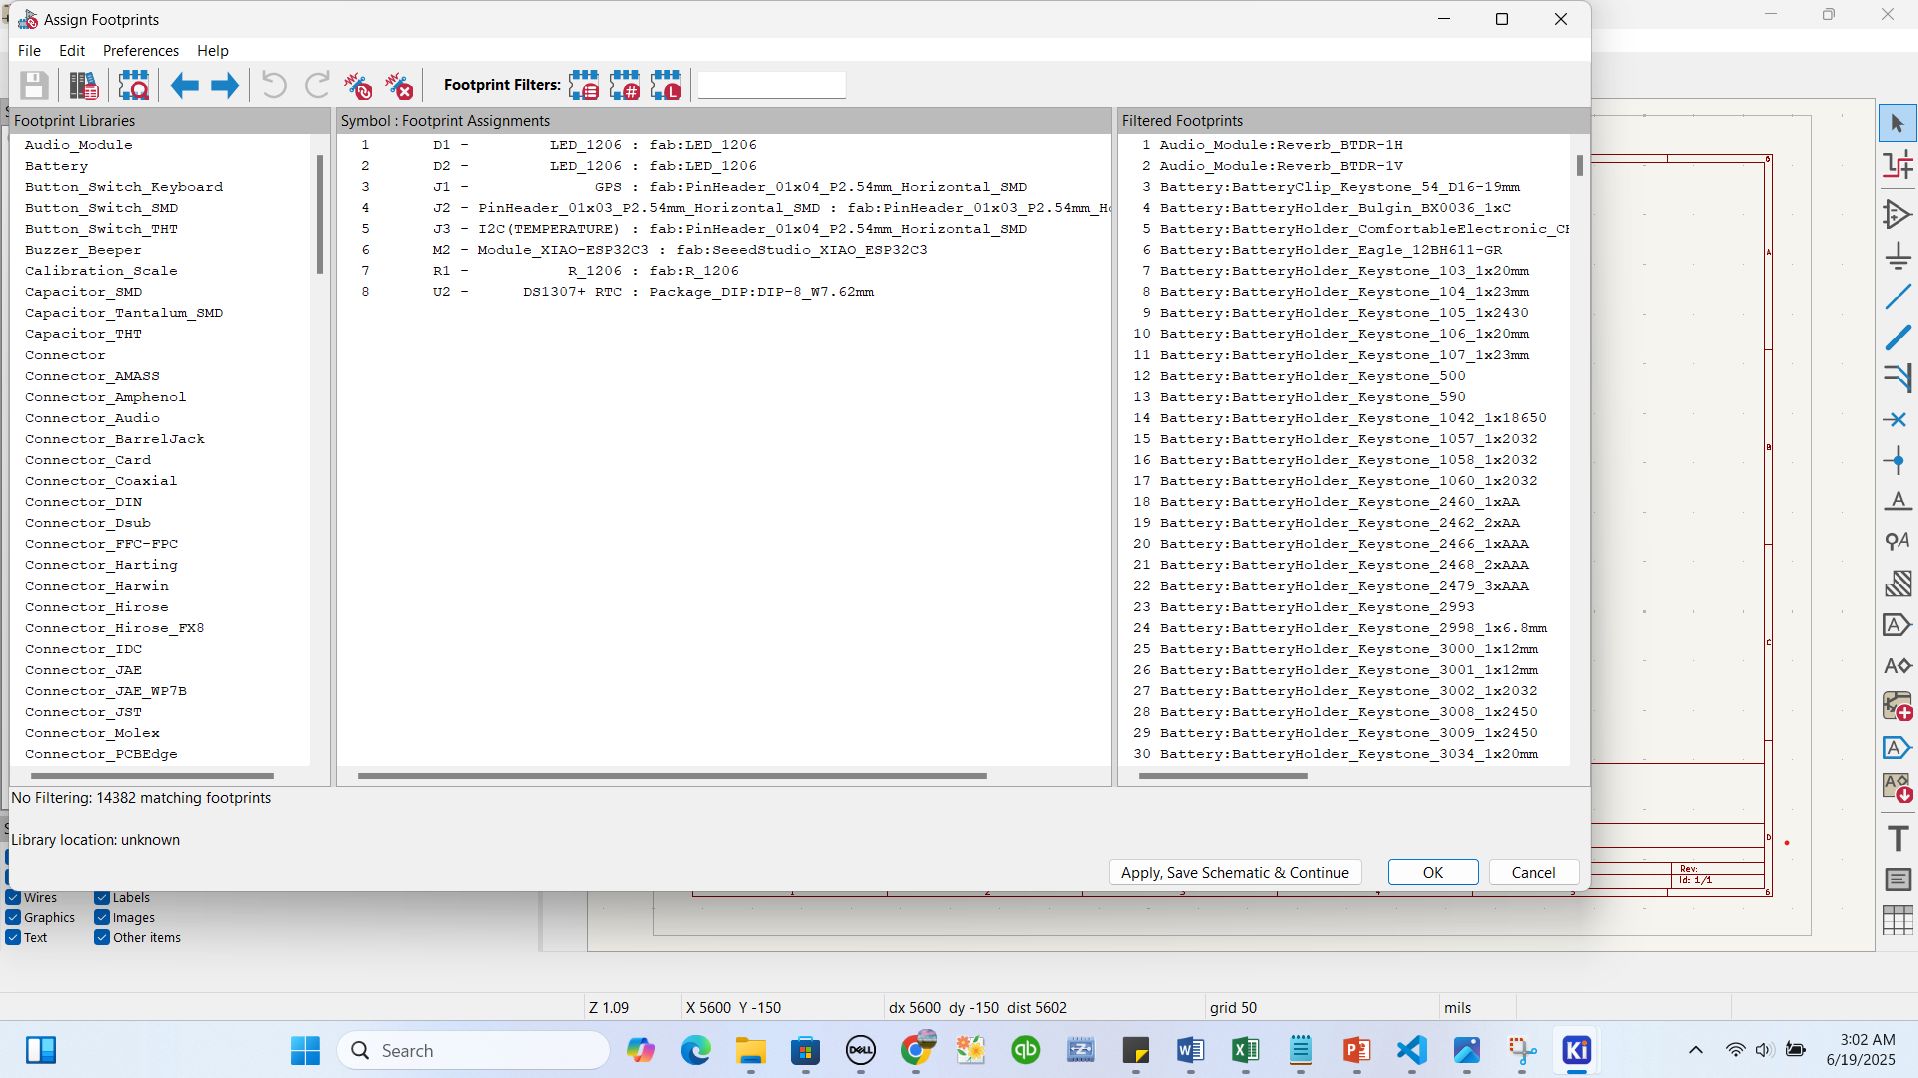Uncheck the Text checkbox

tap(13, 938)
